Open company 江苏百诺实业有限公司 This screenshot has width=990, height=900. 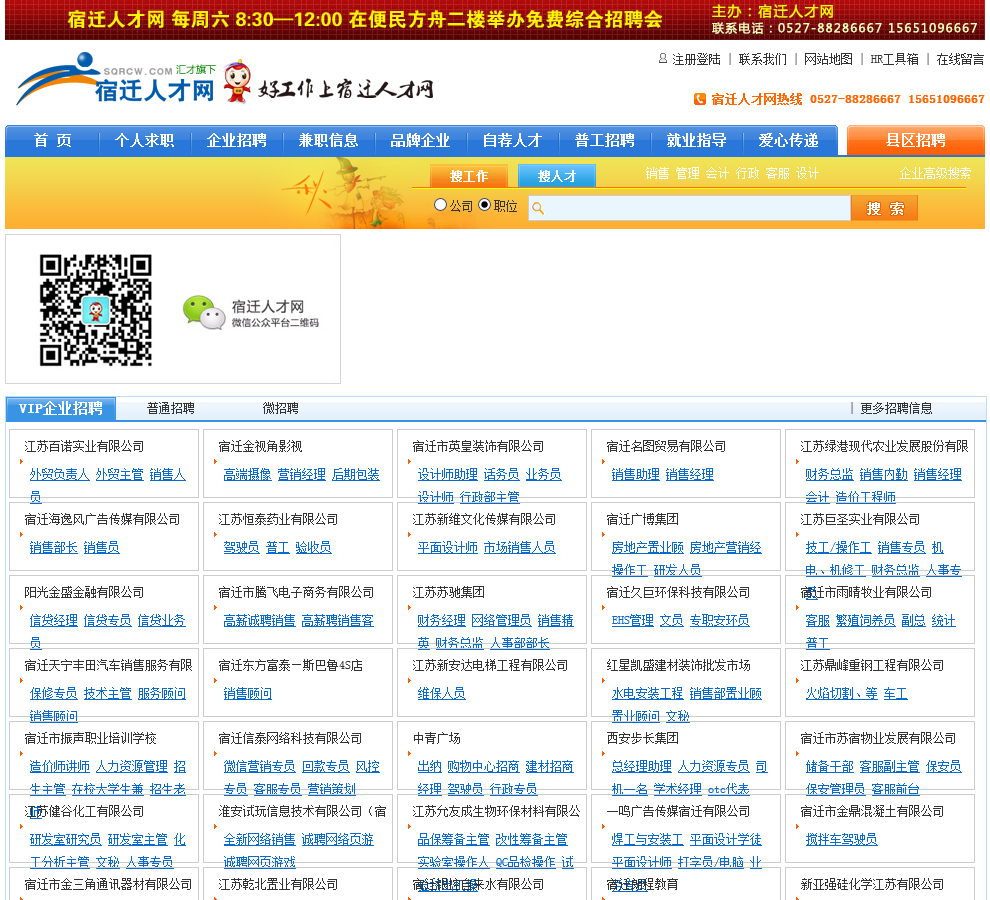pyautogui.click(x=84, y=447)
